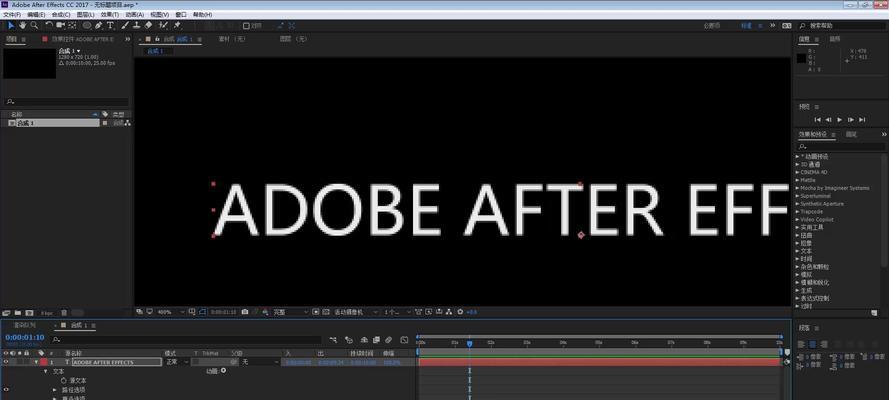This screenshot has width=889, height=400.
Task: Collapse the ADOBE AFTER EFFECTS layer triangle
Action: tap(36, 361)
